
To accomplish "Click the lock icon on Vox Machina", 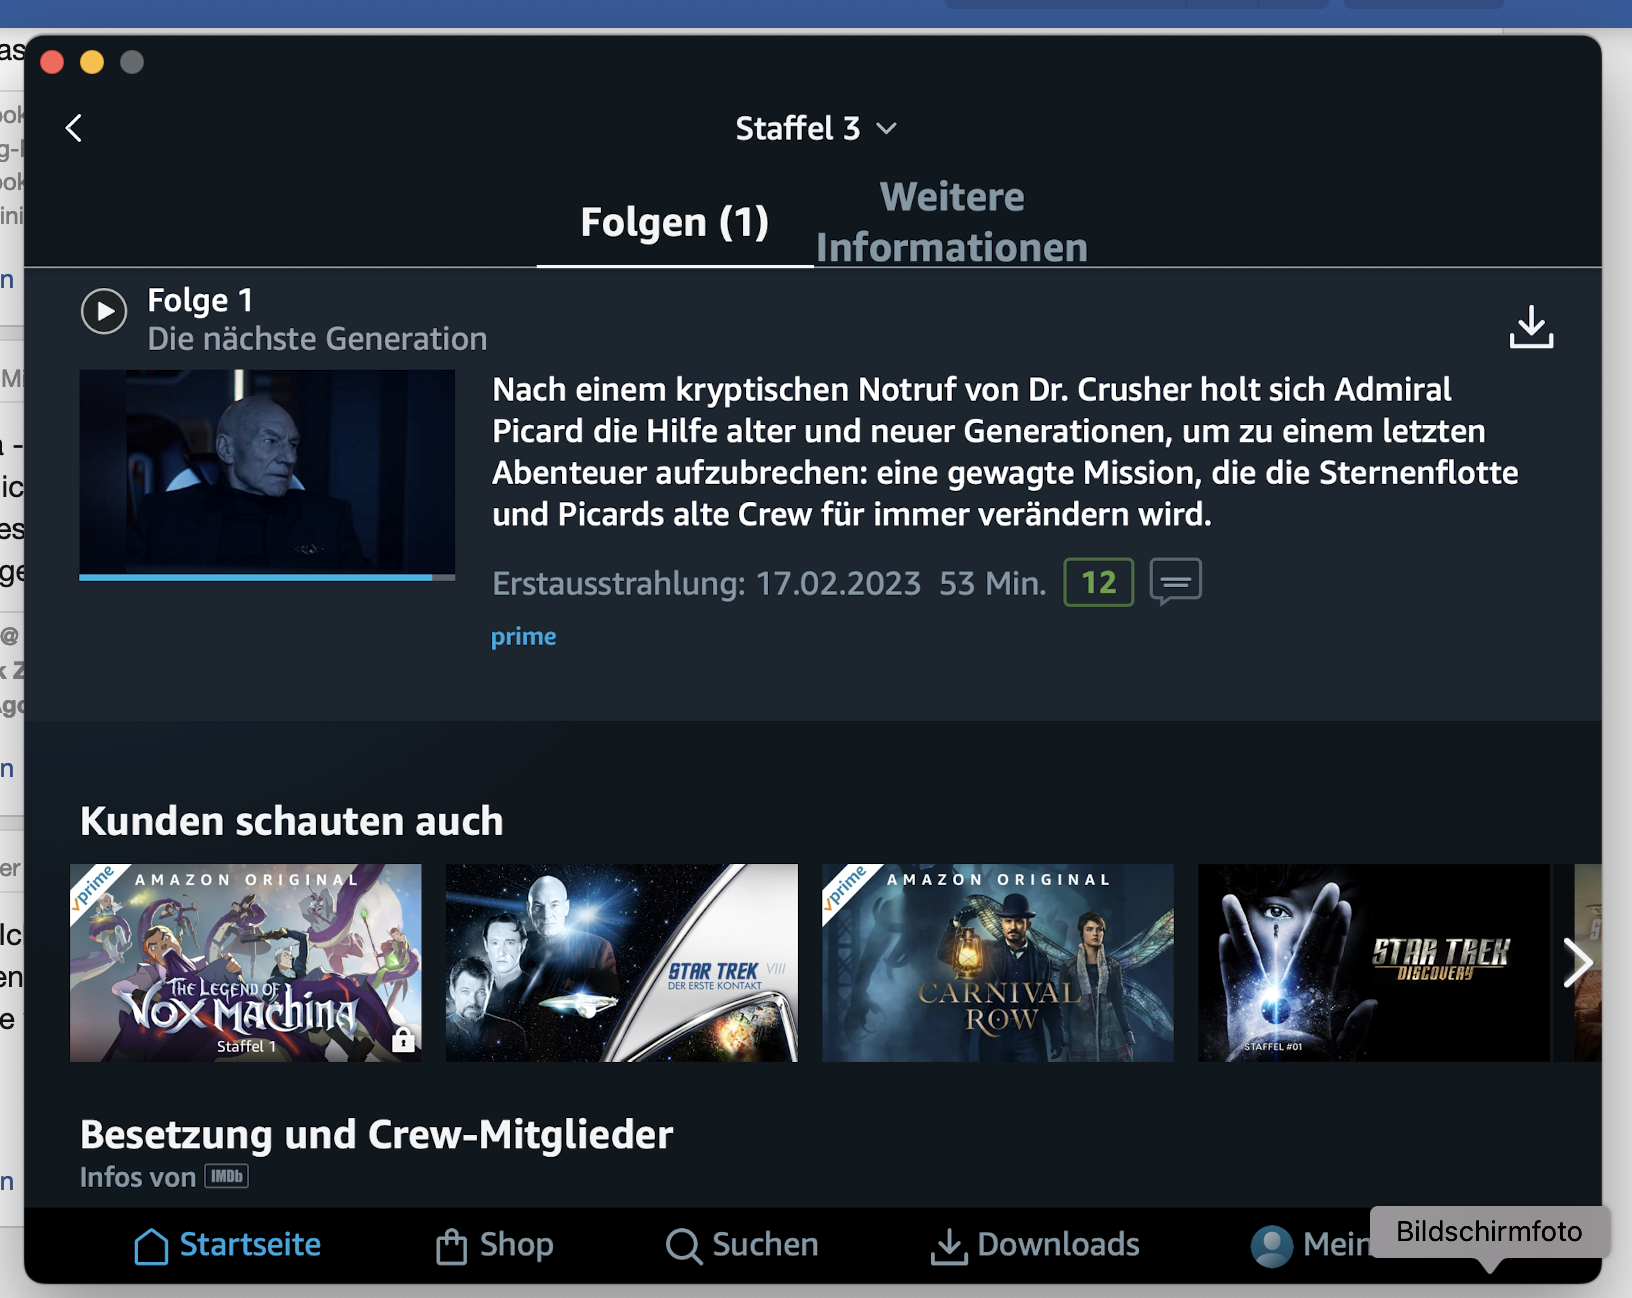I will [403, 1040].
